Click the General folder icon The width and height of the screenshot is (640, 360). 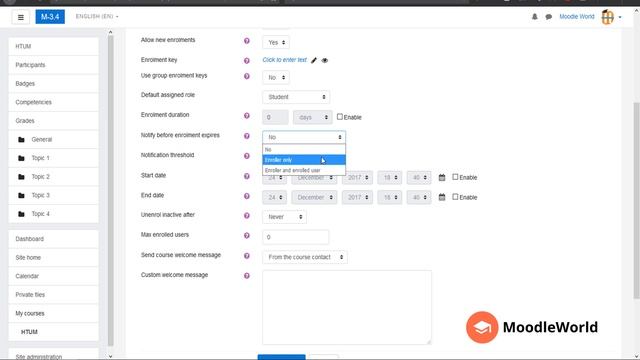(x=21, y=140)
